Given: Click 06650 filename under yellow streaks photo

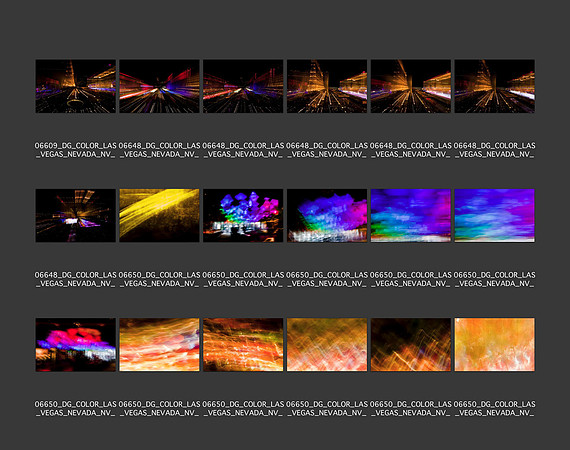Looking at the screenshot, I should [x=159, y=279].
